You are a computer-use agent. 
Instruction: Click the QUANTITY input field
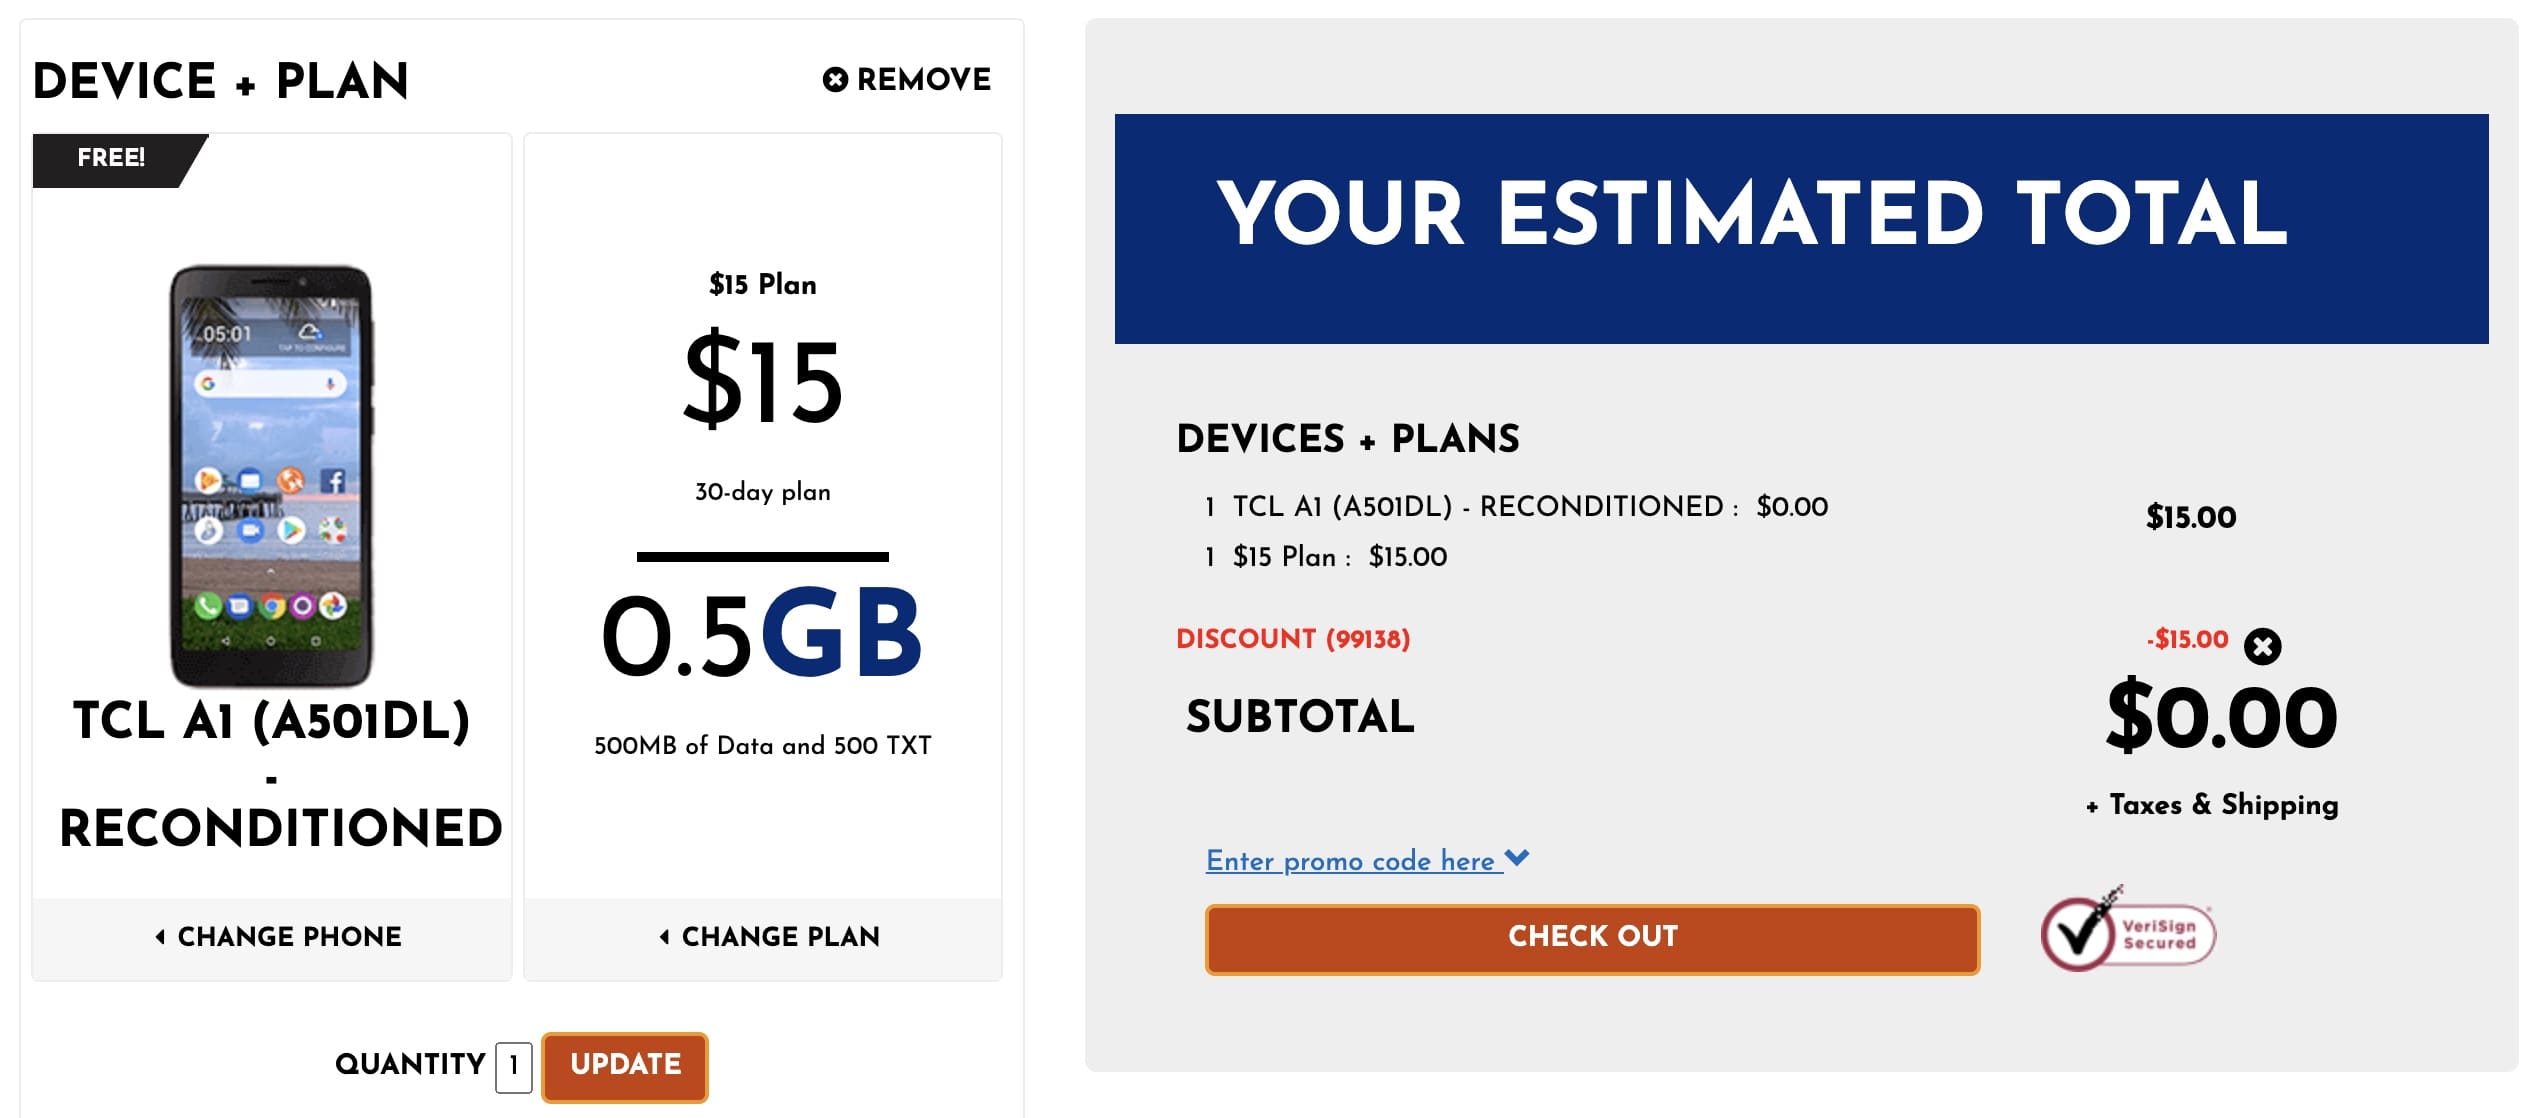[x=513, y=1066]
